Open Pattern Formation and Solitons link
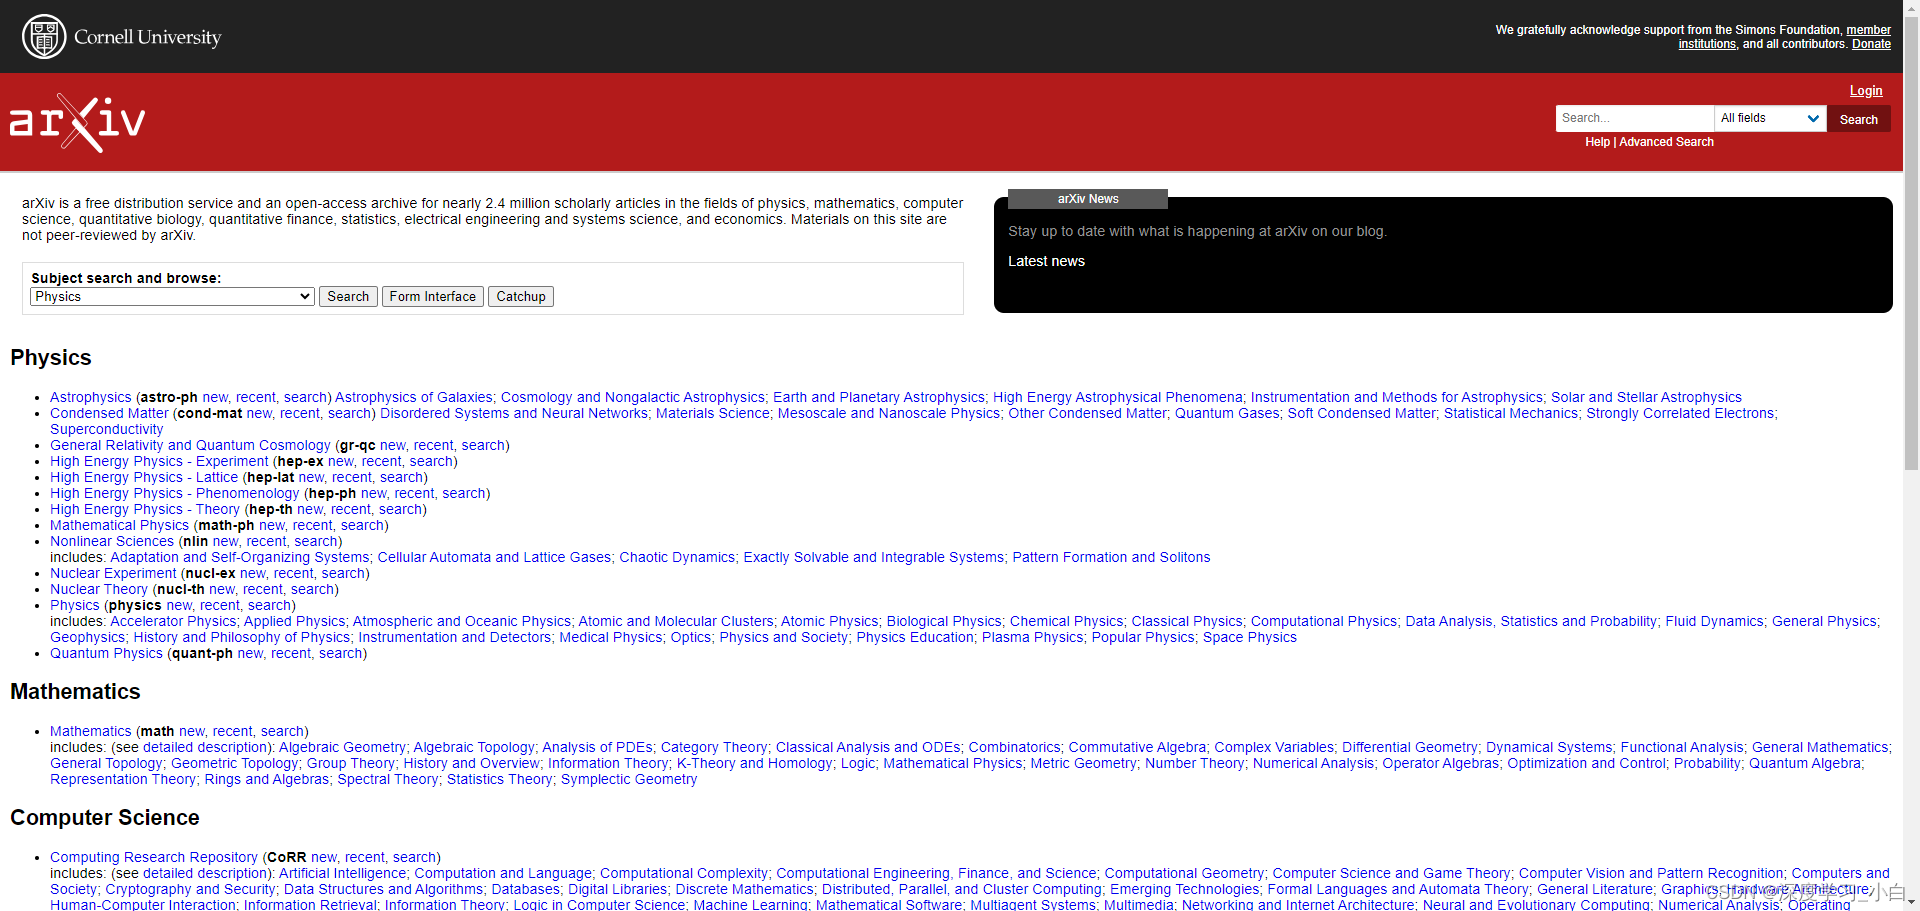 coord(1111,557)
